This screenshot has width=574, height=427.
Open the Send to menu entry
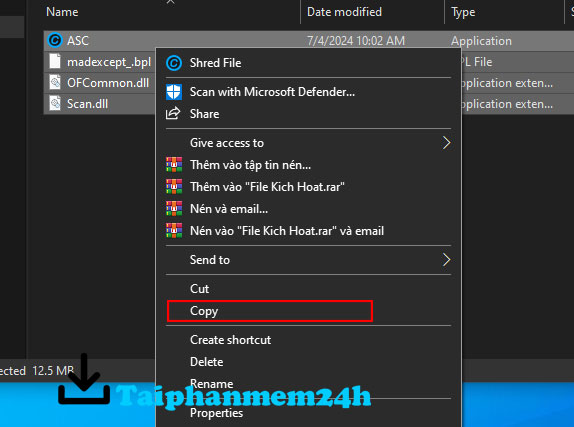(210, 260)
